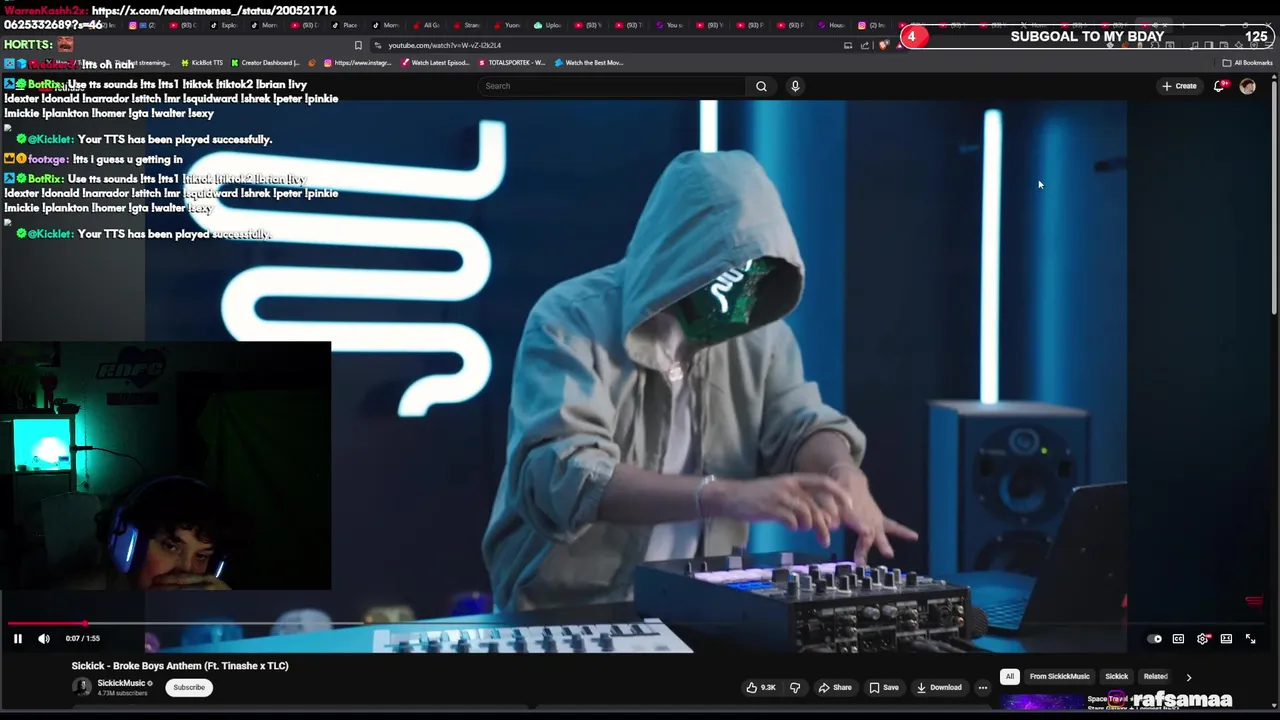1280x720 pixels.
Task: Click the page vertical scrollbar
Action: point(1274,200)
